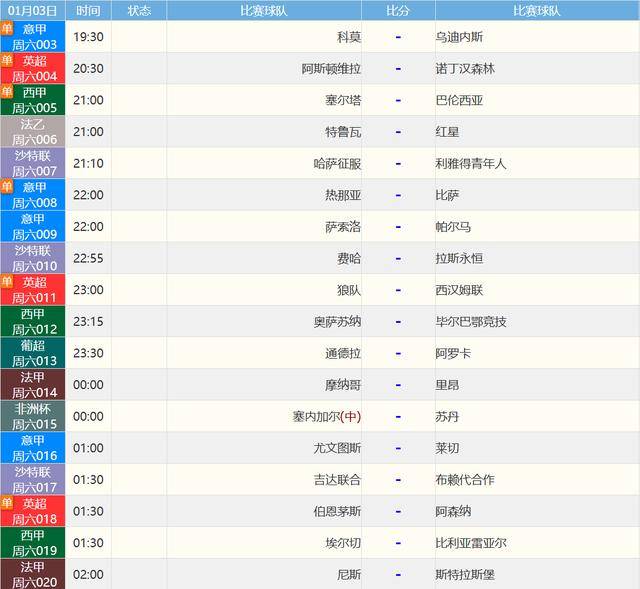Viewport: 640px width, 589px height.
Task: Select away team 比萨
Action: coord(447,195)
